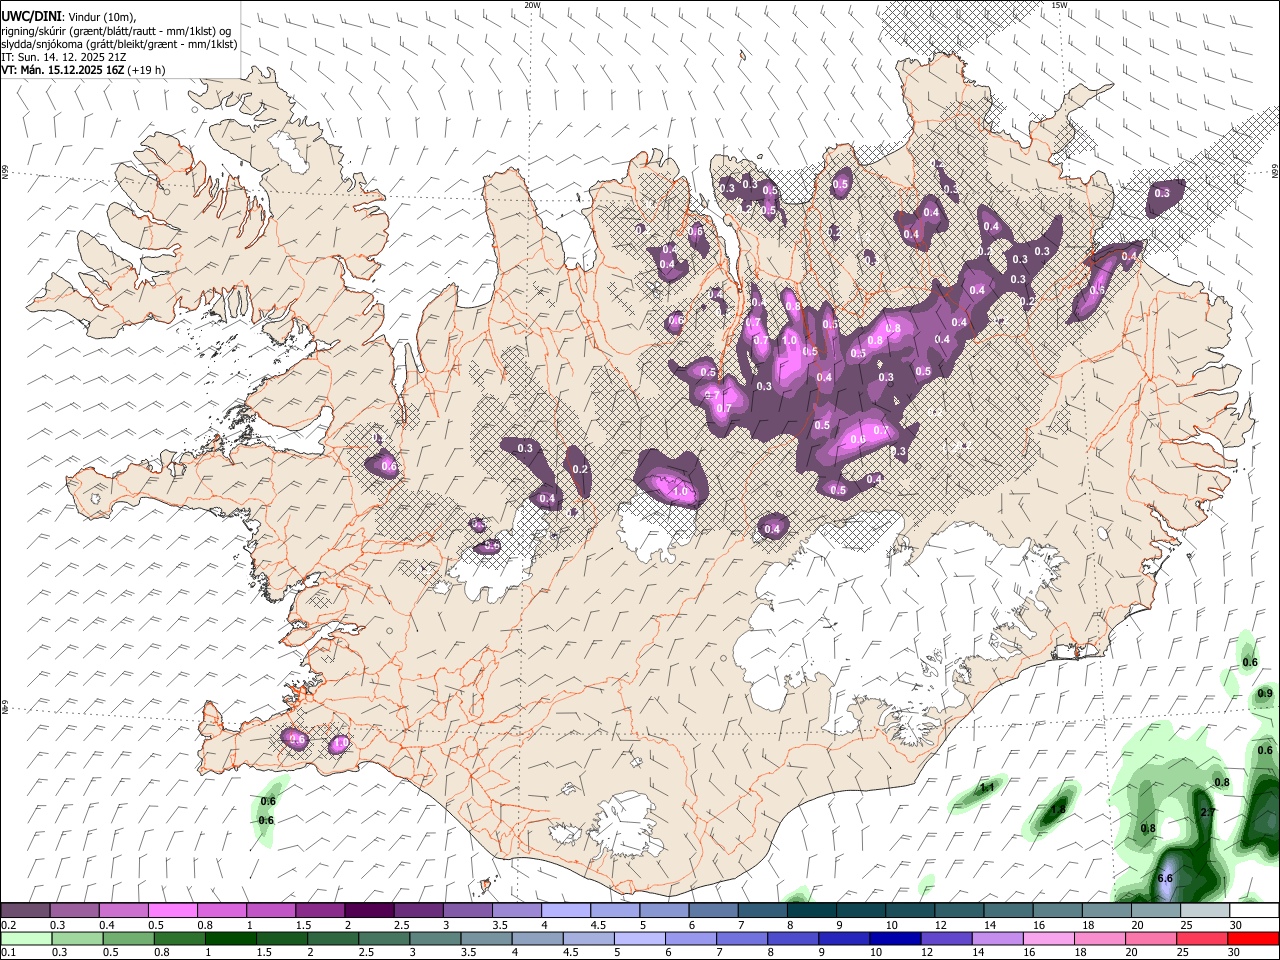Select the 1.8 dark green rain cell
Image resolution: width=1280 pixels, height=960 pixels.
(x=1059, y=809)
